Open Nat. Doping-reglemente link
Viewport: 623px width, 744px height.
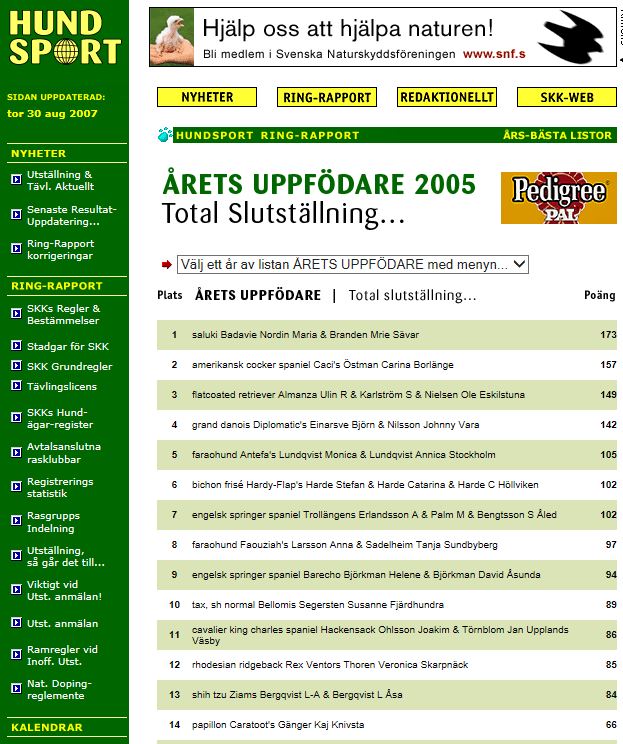(x=59, y=689)
